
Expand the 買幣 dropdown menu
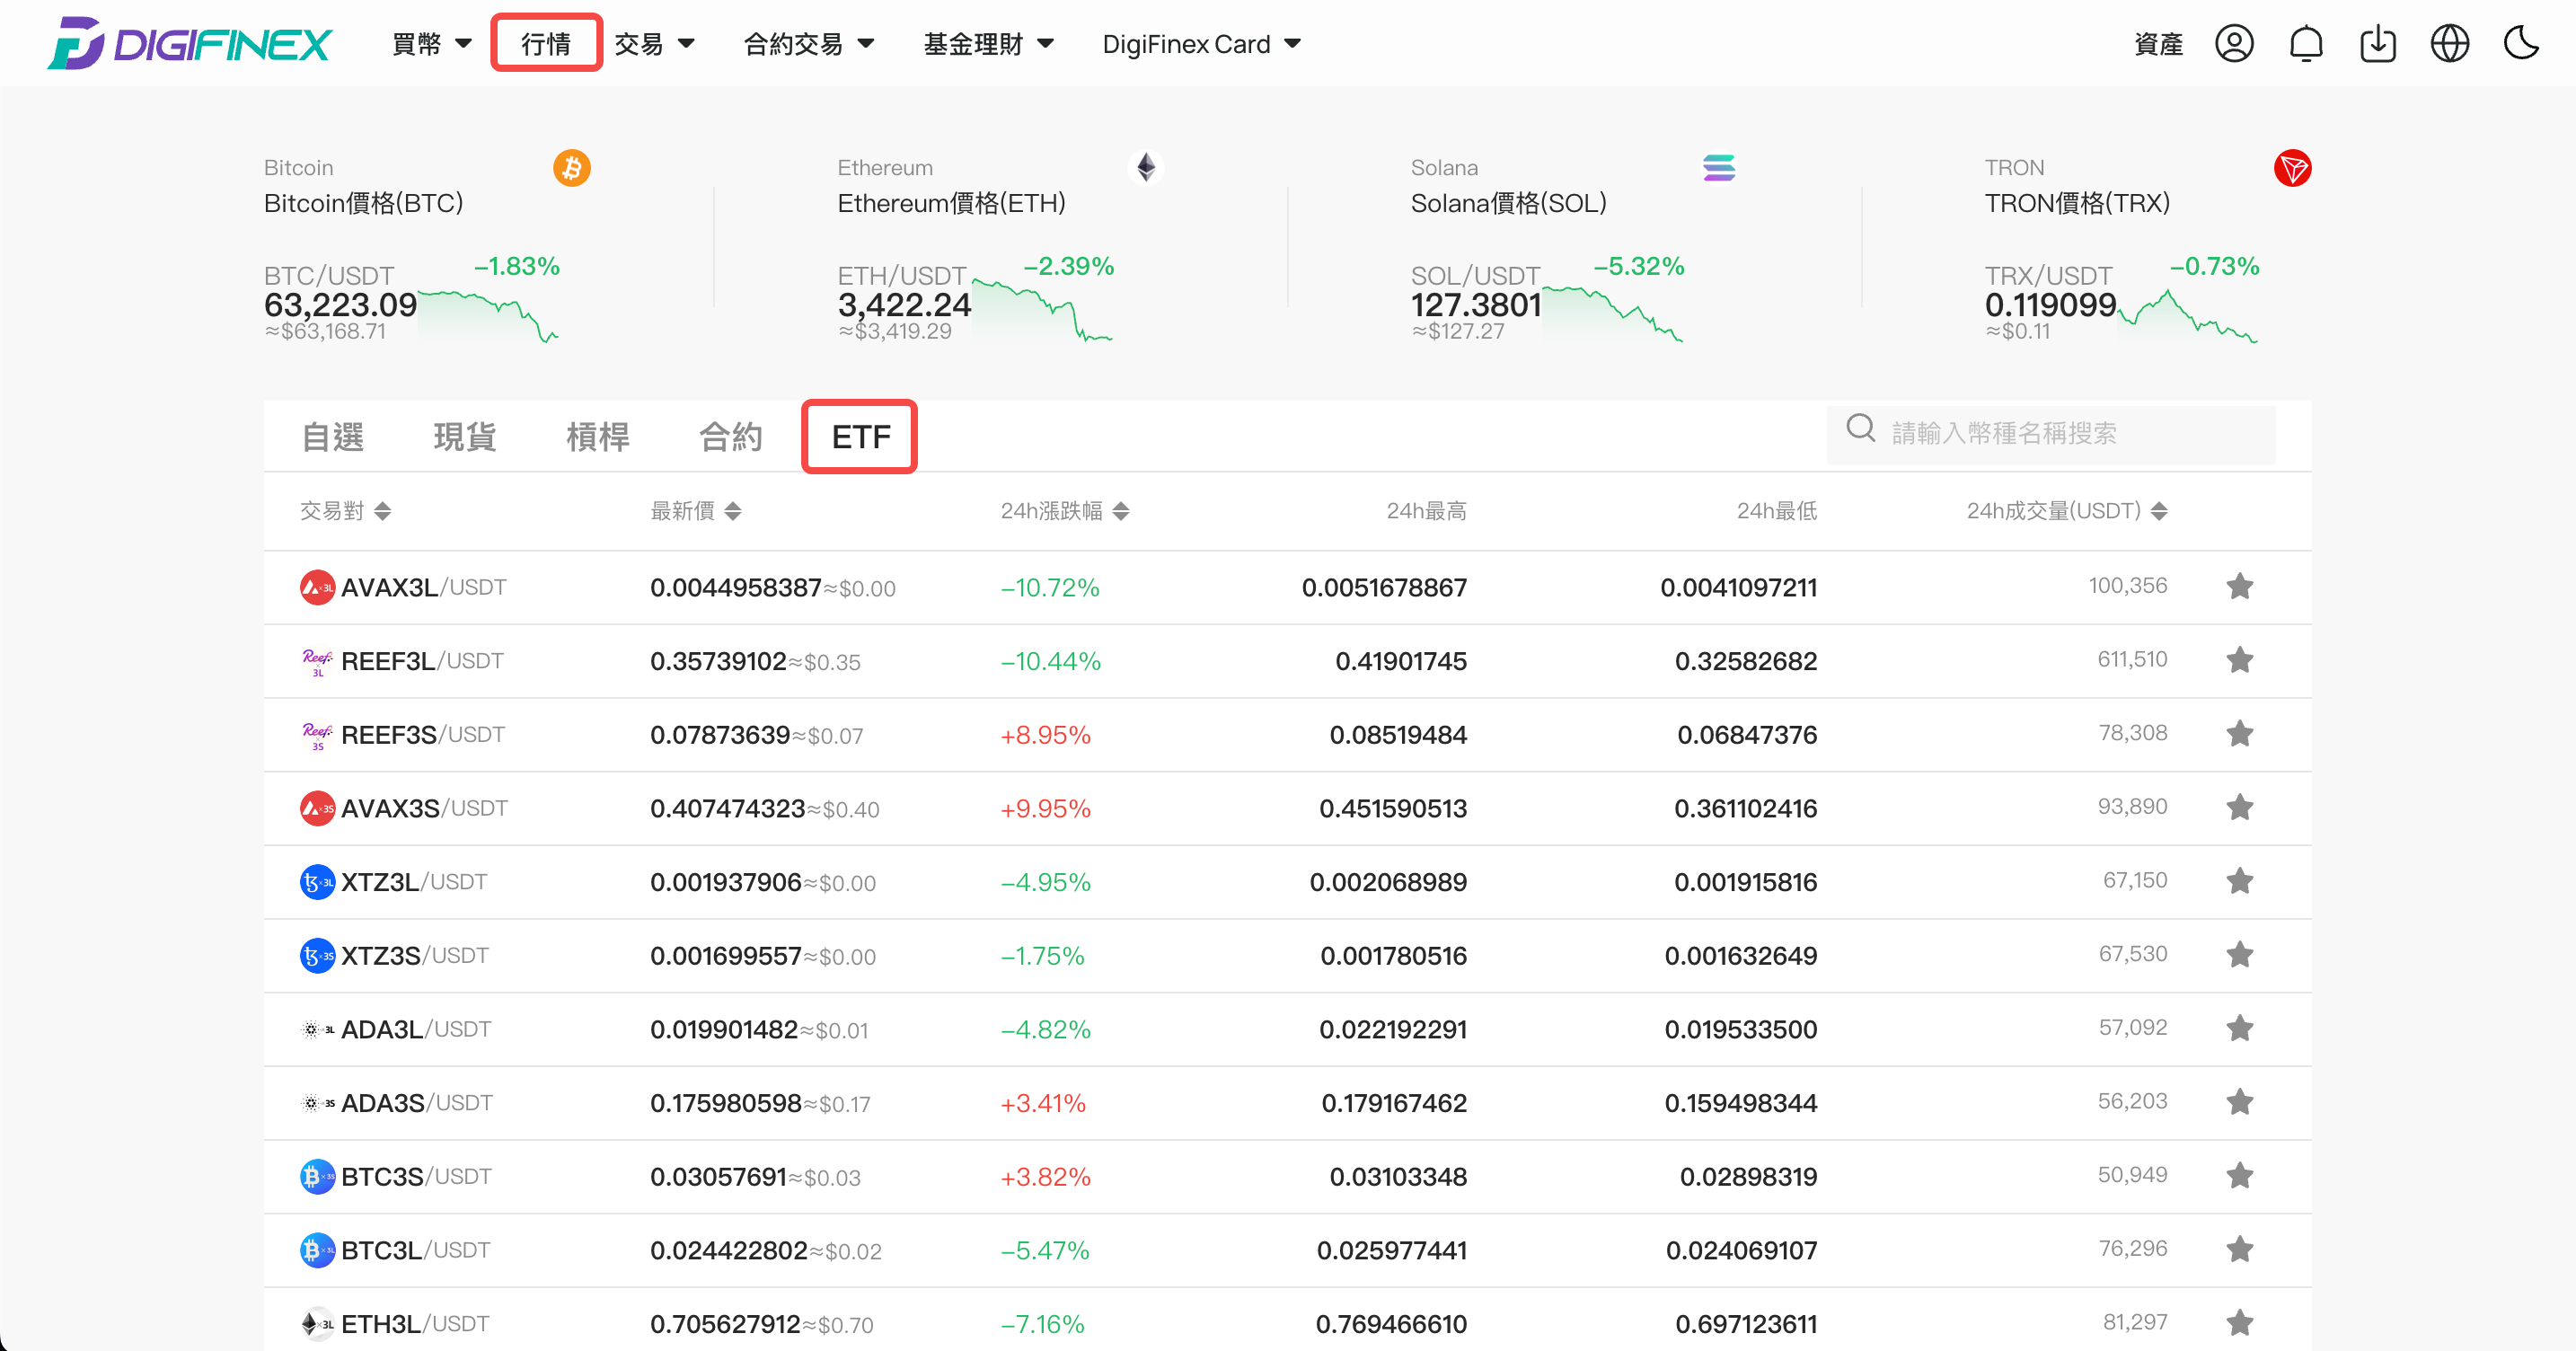431,44
